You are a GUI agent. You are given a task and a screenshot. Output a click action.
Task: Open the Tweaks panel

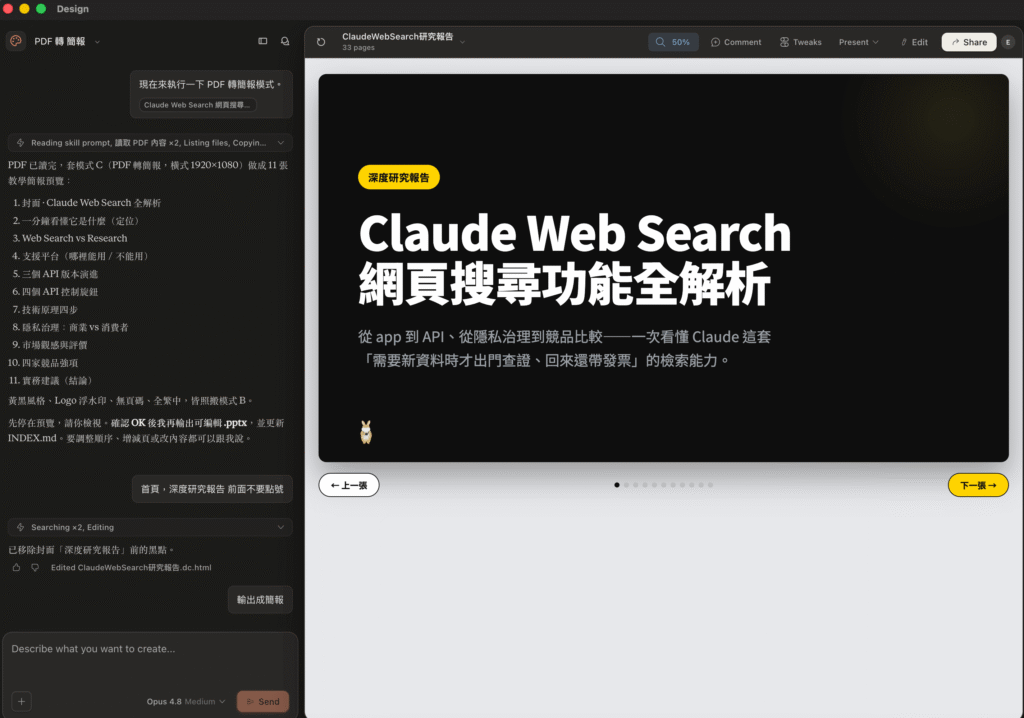pos(800,42)
